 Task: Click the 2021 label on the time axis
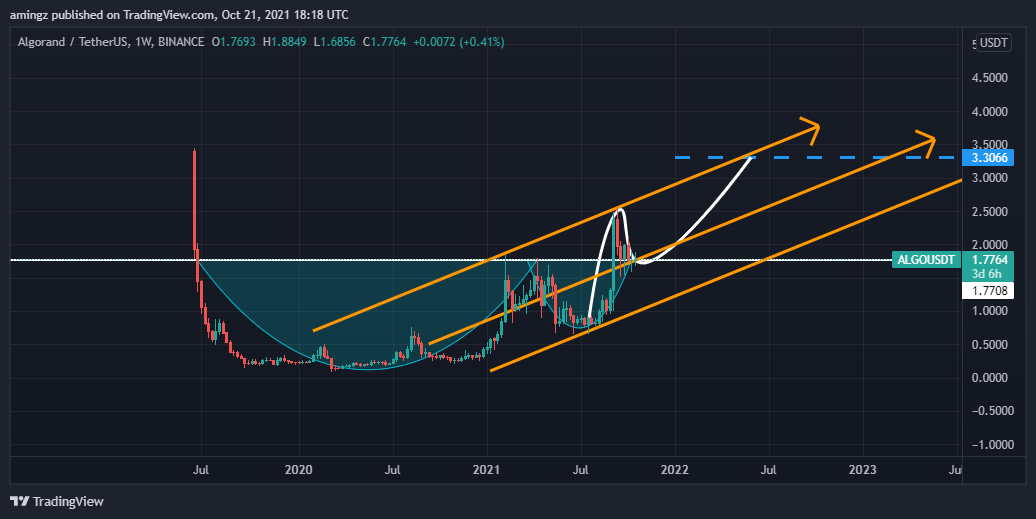click(x=487, y=469)
